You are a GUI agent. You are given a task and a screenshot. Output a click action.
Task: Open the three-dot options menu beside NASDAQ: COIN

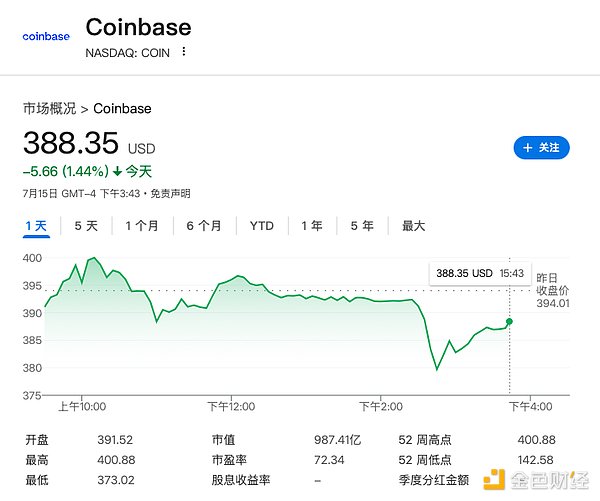pyautogui.click(x=184, y=52)
